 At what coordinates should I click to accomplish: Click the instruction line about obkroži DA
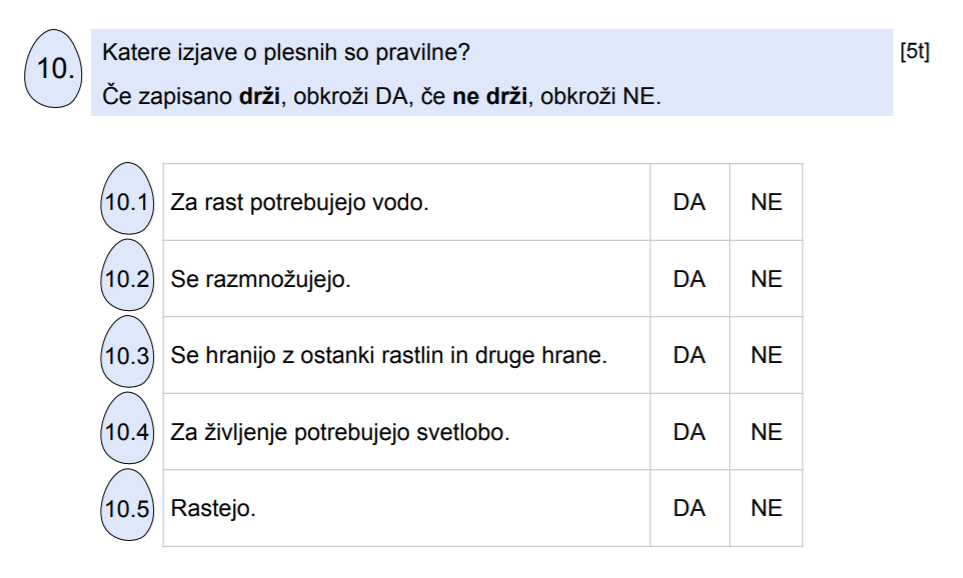click(381, 96)
